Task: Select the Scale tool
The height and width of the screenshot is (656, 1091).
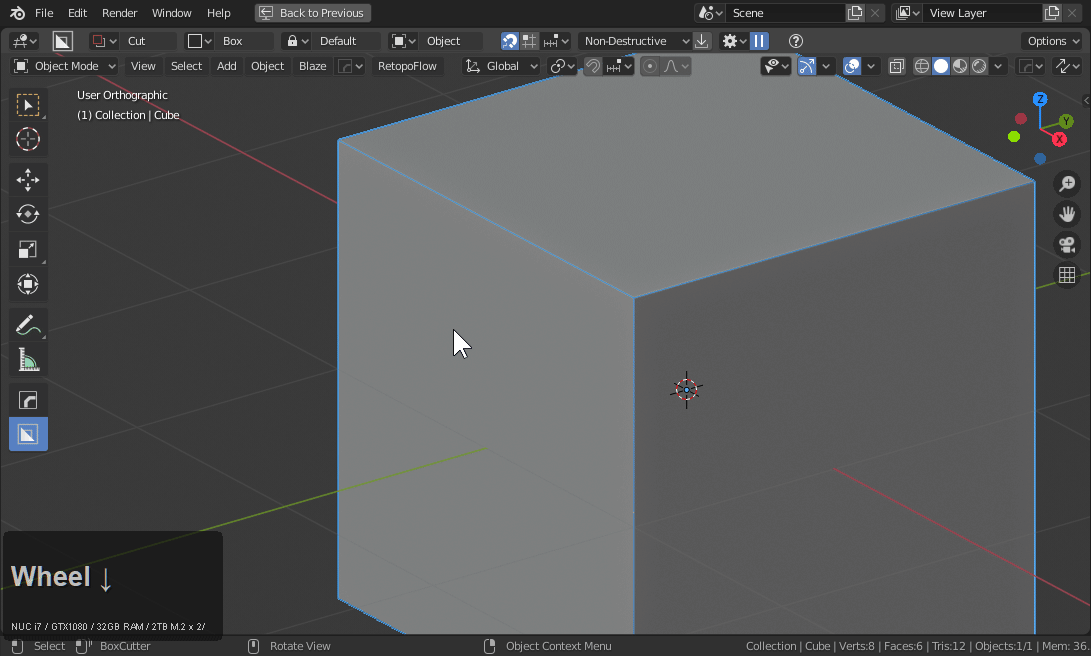Action: coord(28,250)
